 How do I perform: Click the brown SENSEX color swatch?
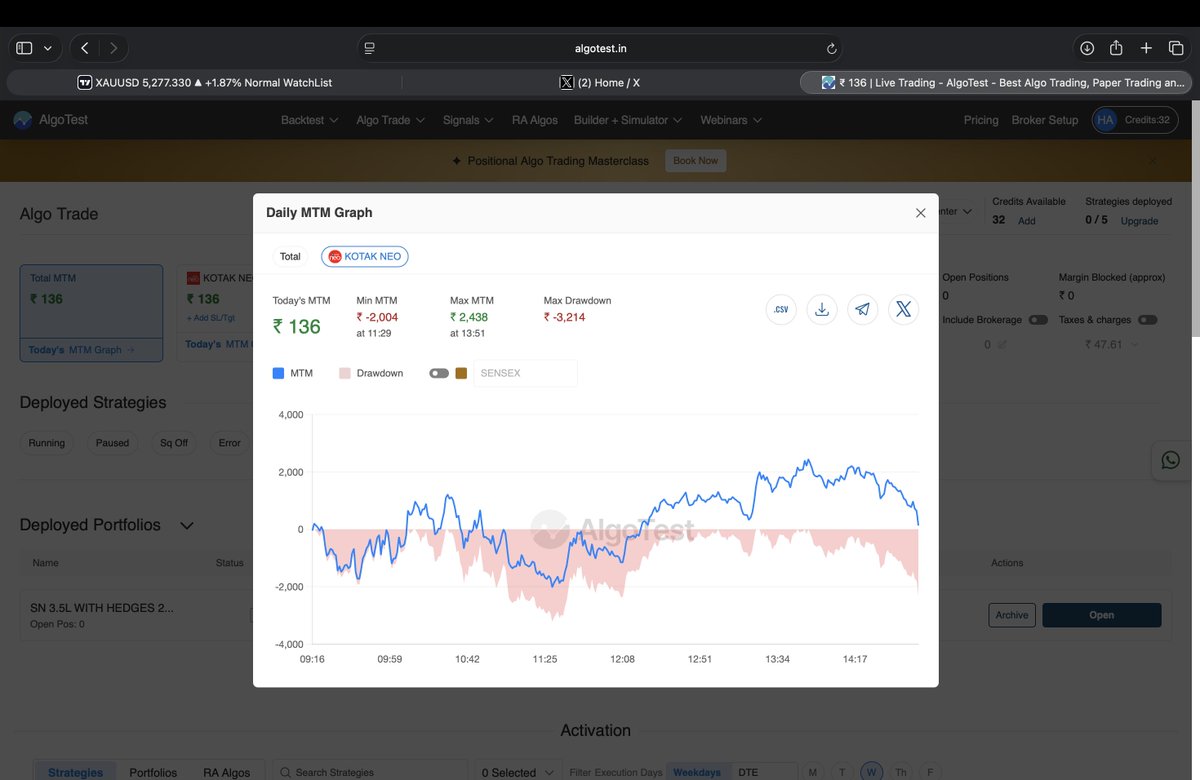click(x=461, y=373)
